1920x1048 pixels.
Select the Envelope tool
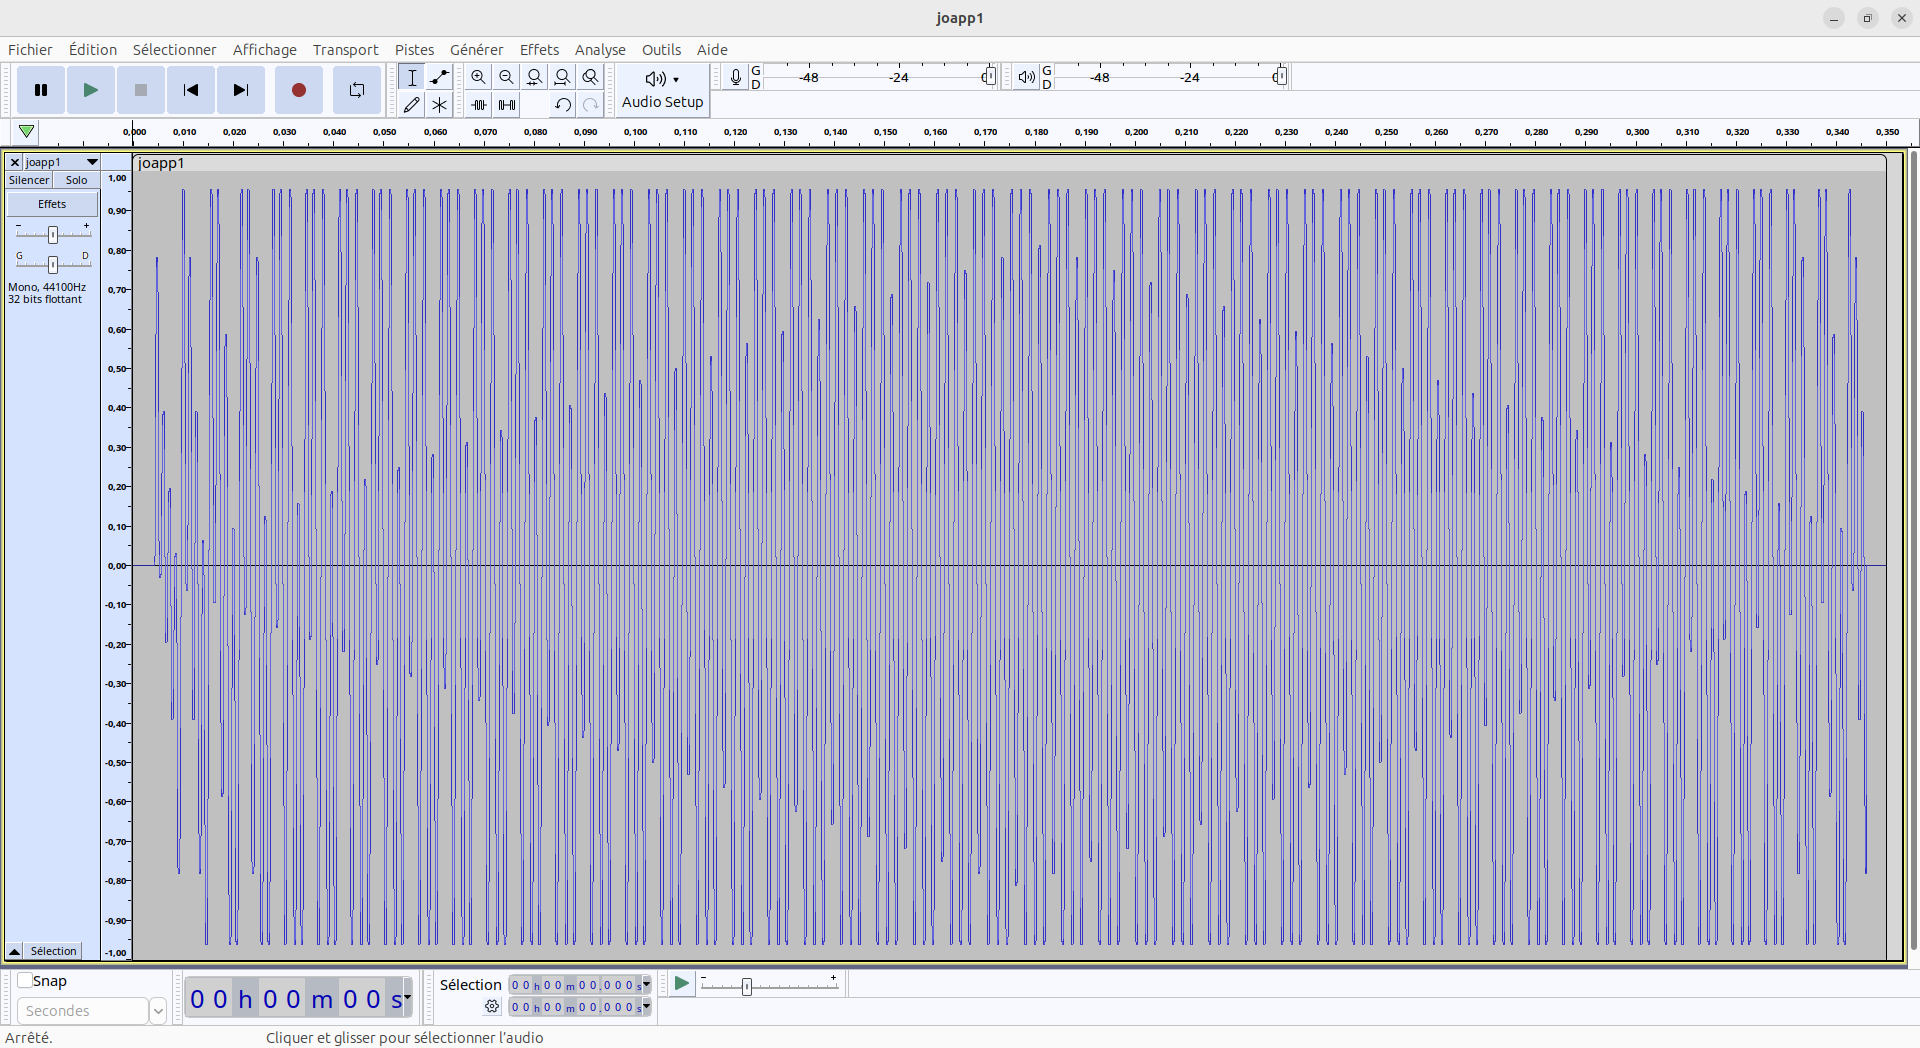tap(439, 77)
